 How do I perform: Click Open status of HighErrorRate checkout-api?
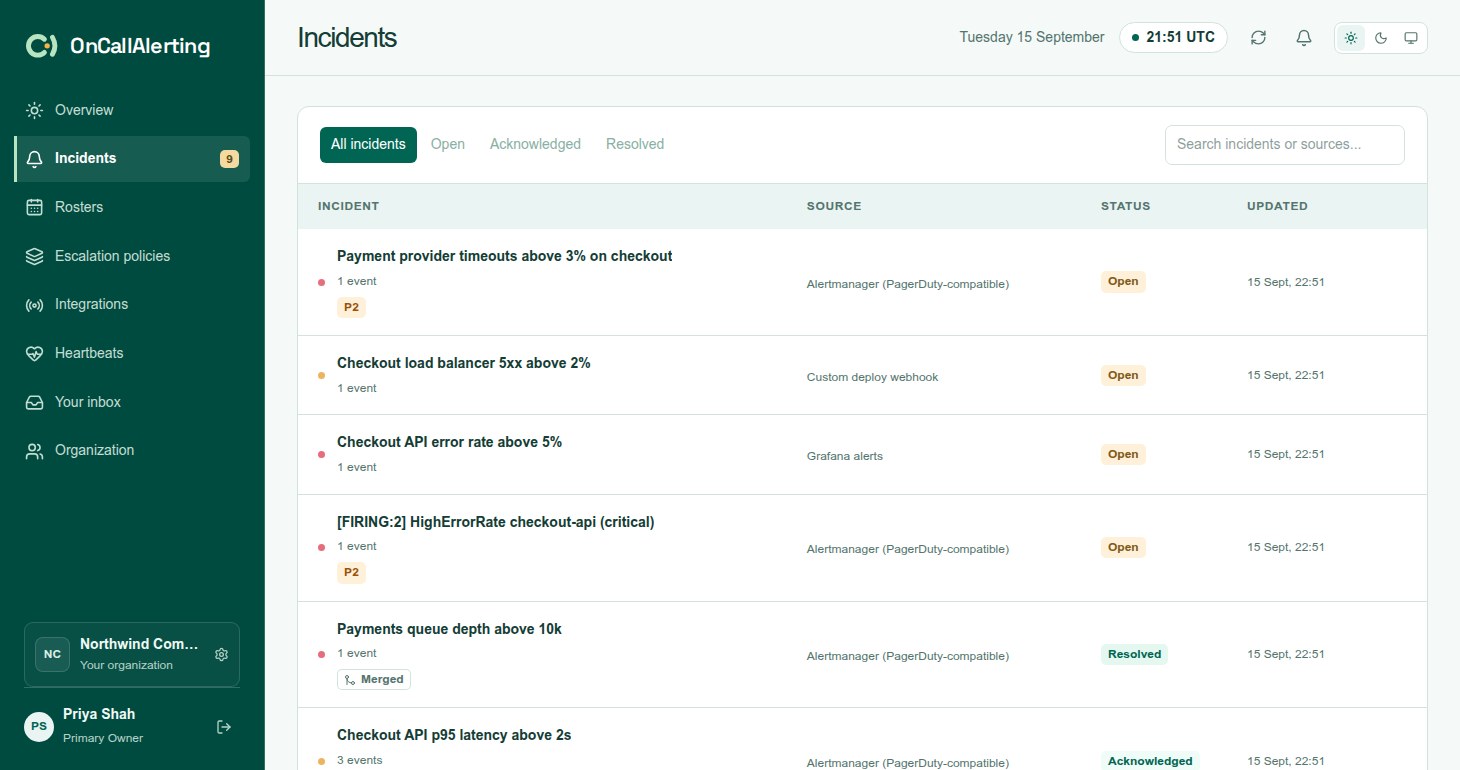click(x=1123, y=547)
